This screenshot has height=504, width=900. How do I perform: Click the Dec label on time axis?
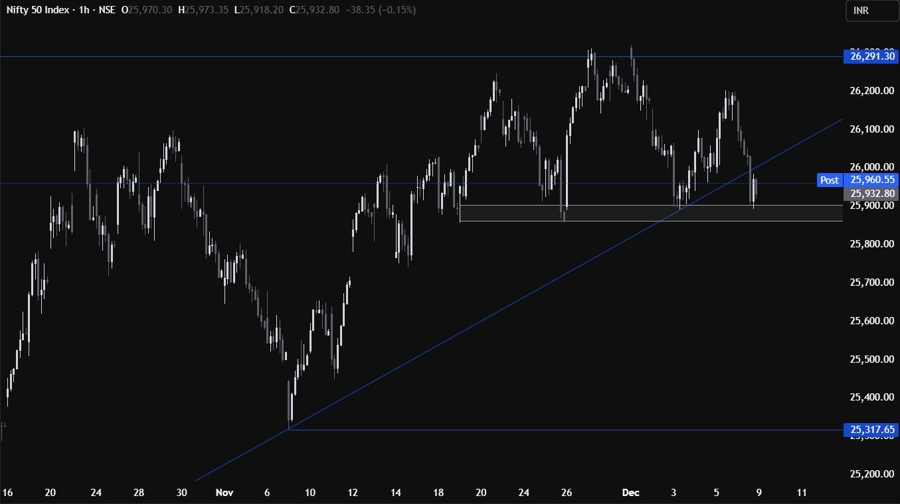point(631,493)
